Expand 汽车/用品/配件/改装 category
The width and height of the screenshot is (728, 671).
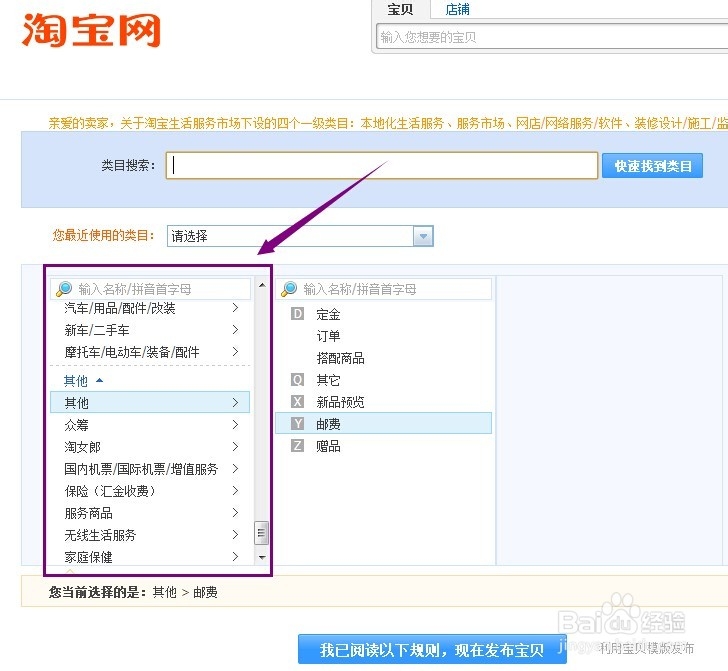point(150,308)
